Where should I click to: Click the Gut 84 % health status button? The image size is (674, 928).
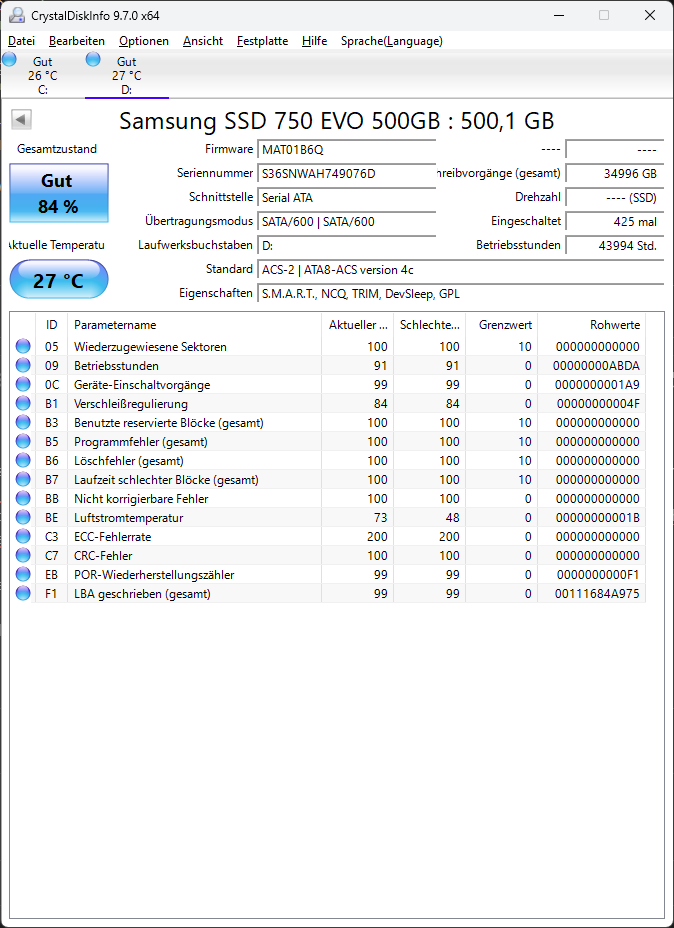[59, 193]
